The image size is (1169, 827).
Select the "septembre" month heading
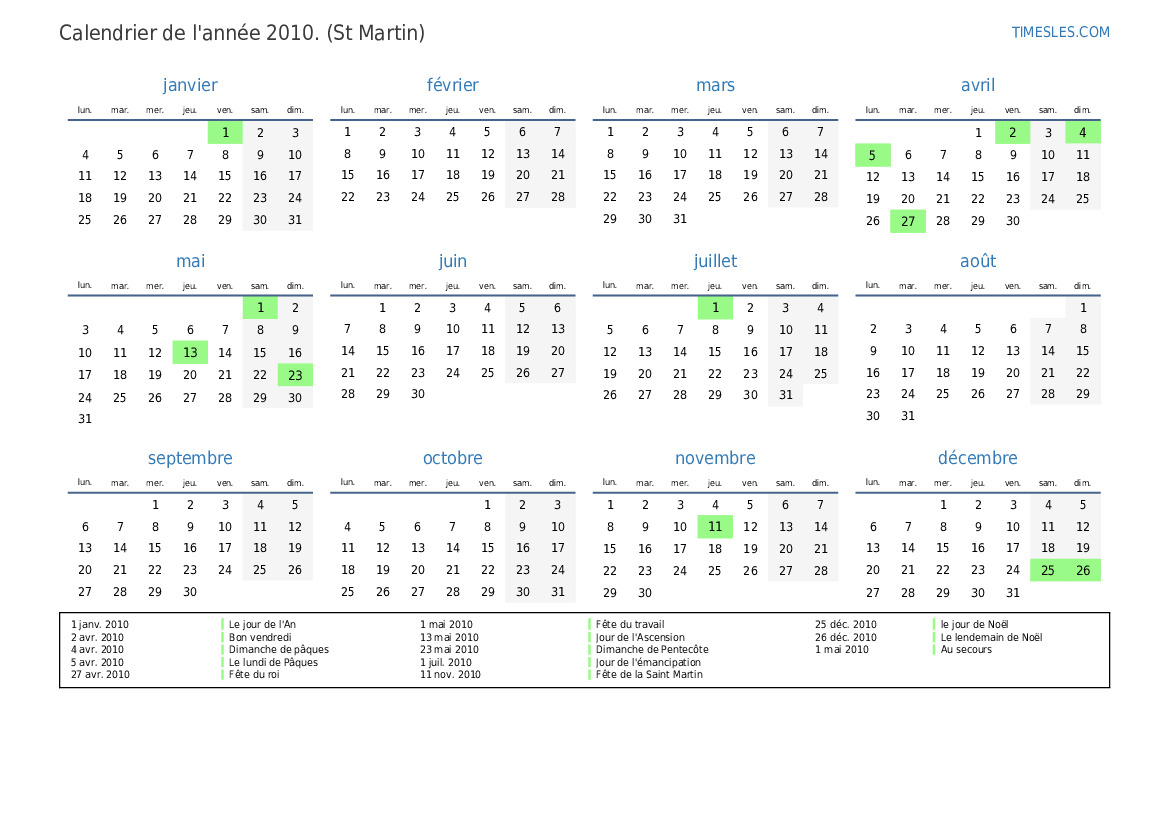click(x=190, y=458)
